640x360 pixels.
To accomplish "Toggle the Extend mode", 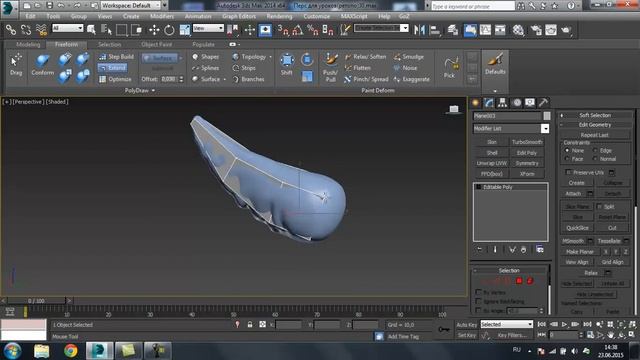I will (113, 68).
